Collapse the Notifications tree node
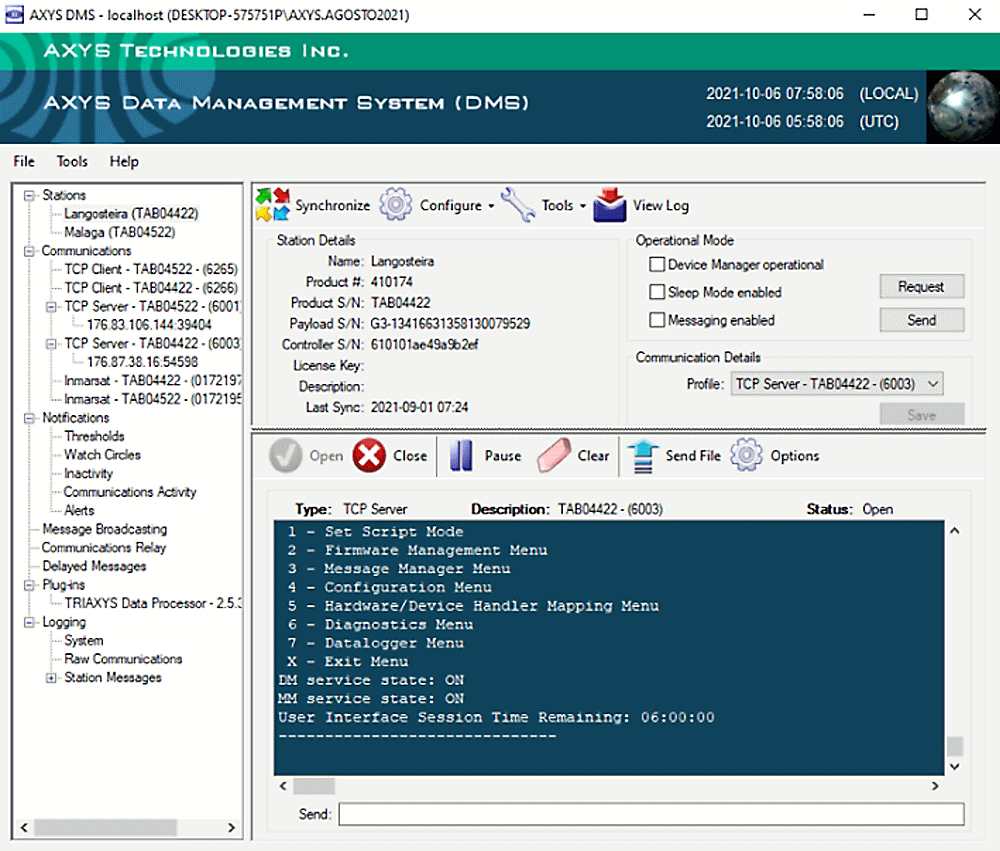 29,418
